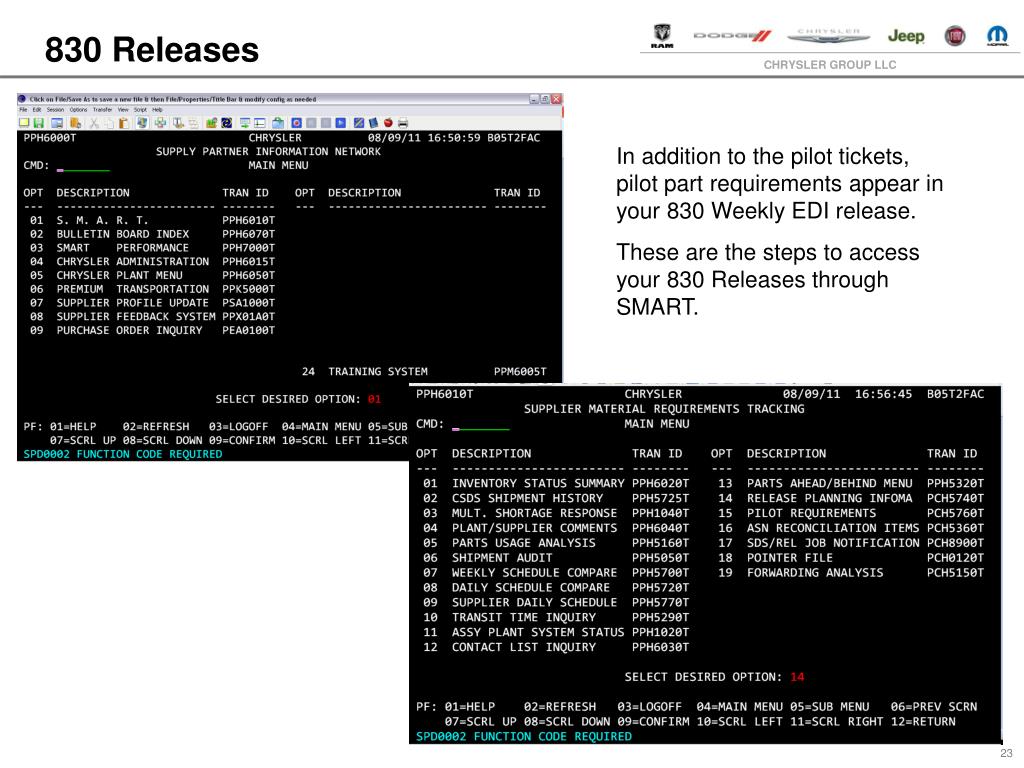Click the printer icon in the emulator toolbar

tap(403, 123)
